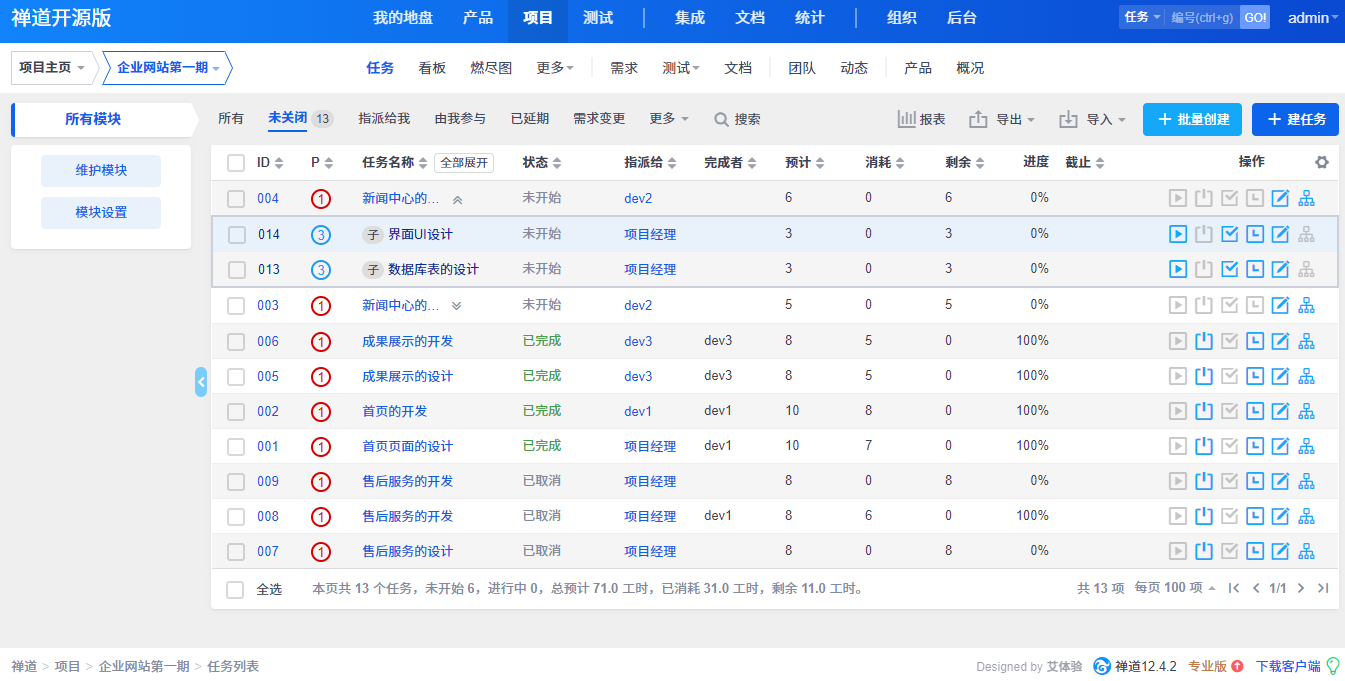The height and width of the screenshot is (681, 1345).
Task: Click the 批量创建 button
Action: click(x=1193, y=119)
